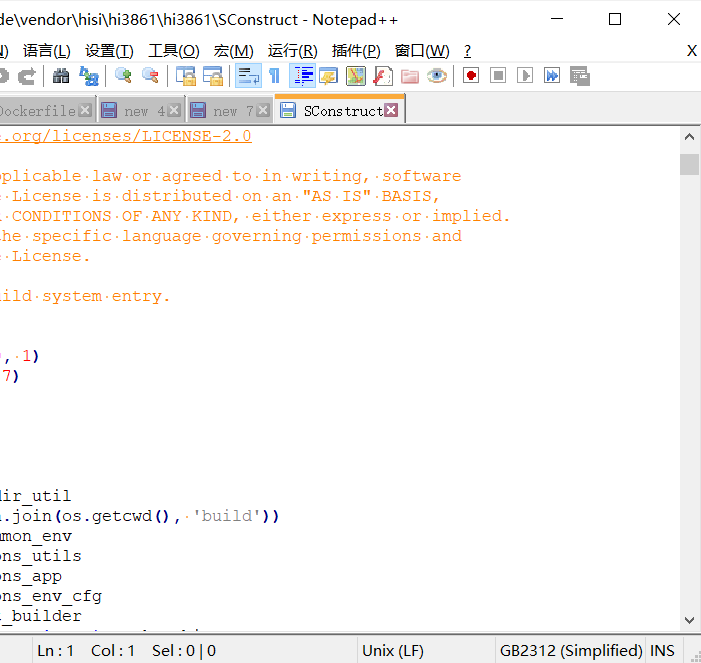Click the word os.getcwd in code
Image resolution: width=701 pixels, height=663 pixels.
107,516
